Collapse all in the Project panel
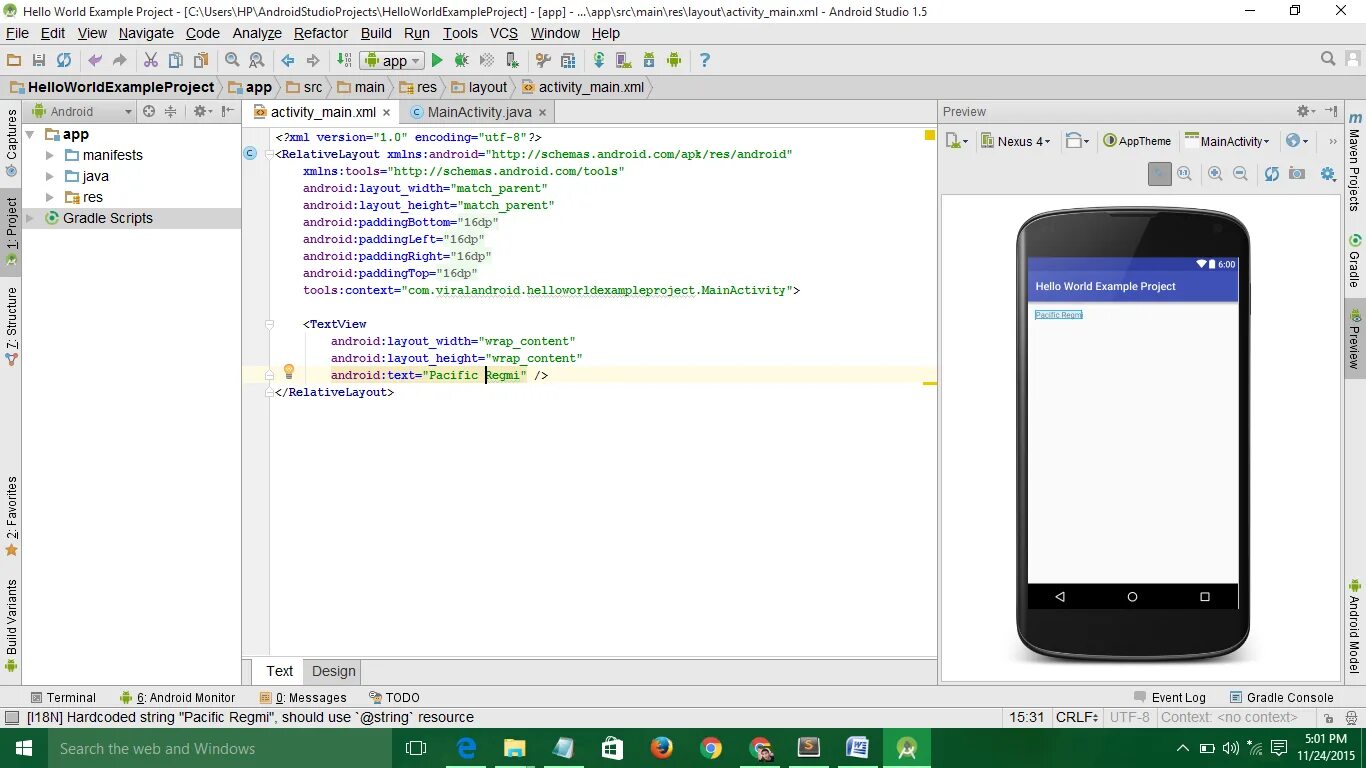 [x=170, y=111]
